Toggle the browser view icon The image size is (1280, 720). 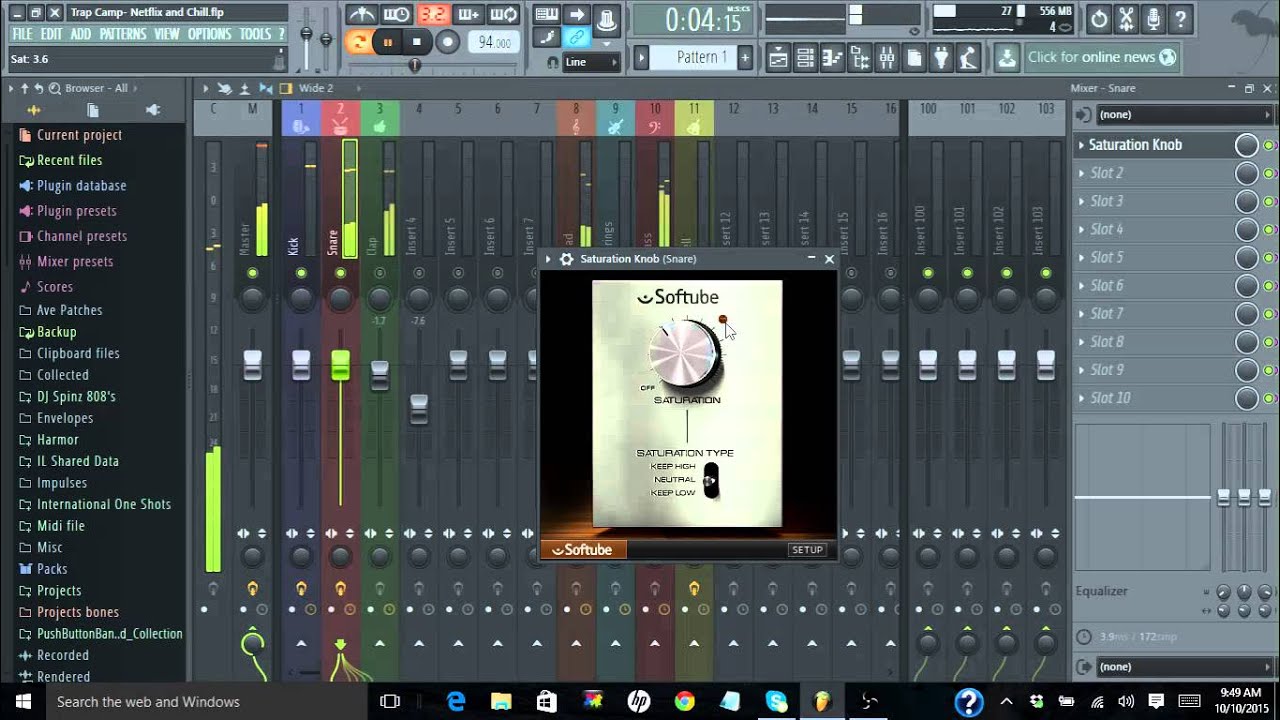859,58
